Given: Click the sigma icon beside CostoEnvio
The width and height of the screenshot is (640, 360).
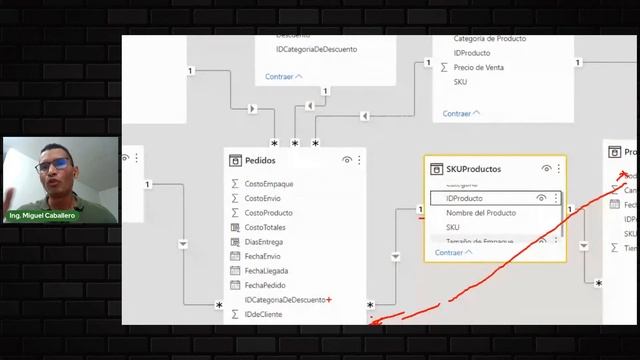Looking at the screenshot, I should pos(235,198).
